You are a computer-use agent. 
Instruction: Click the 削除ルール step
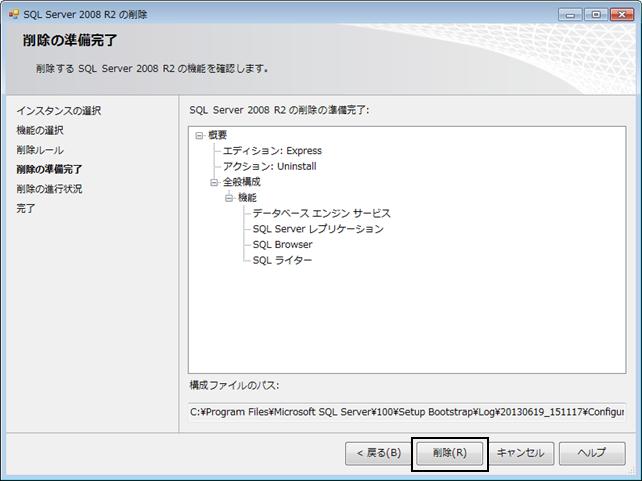40,150
